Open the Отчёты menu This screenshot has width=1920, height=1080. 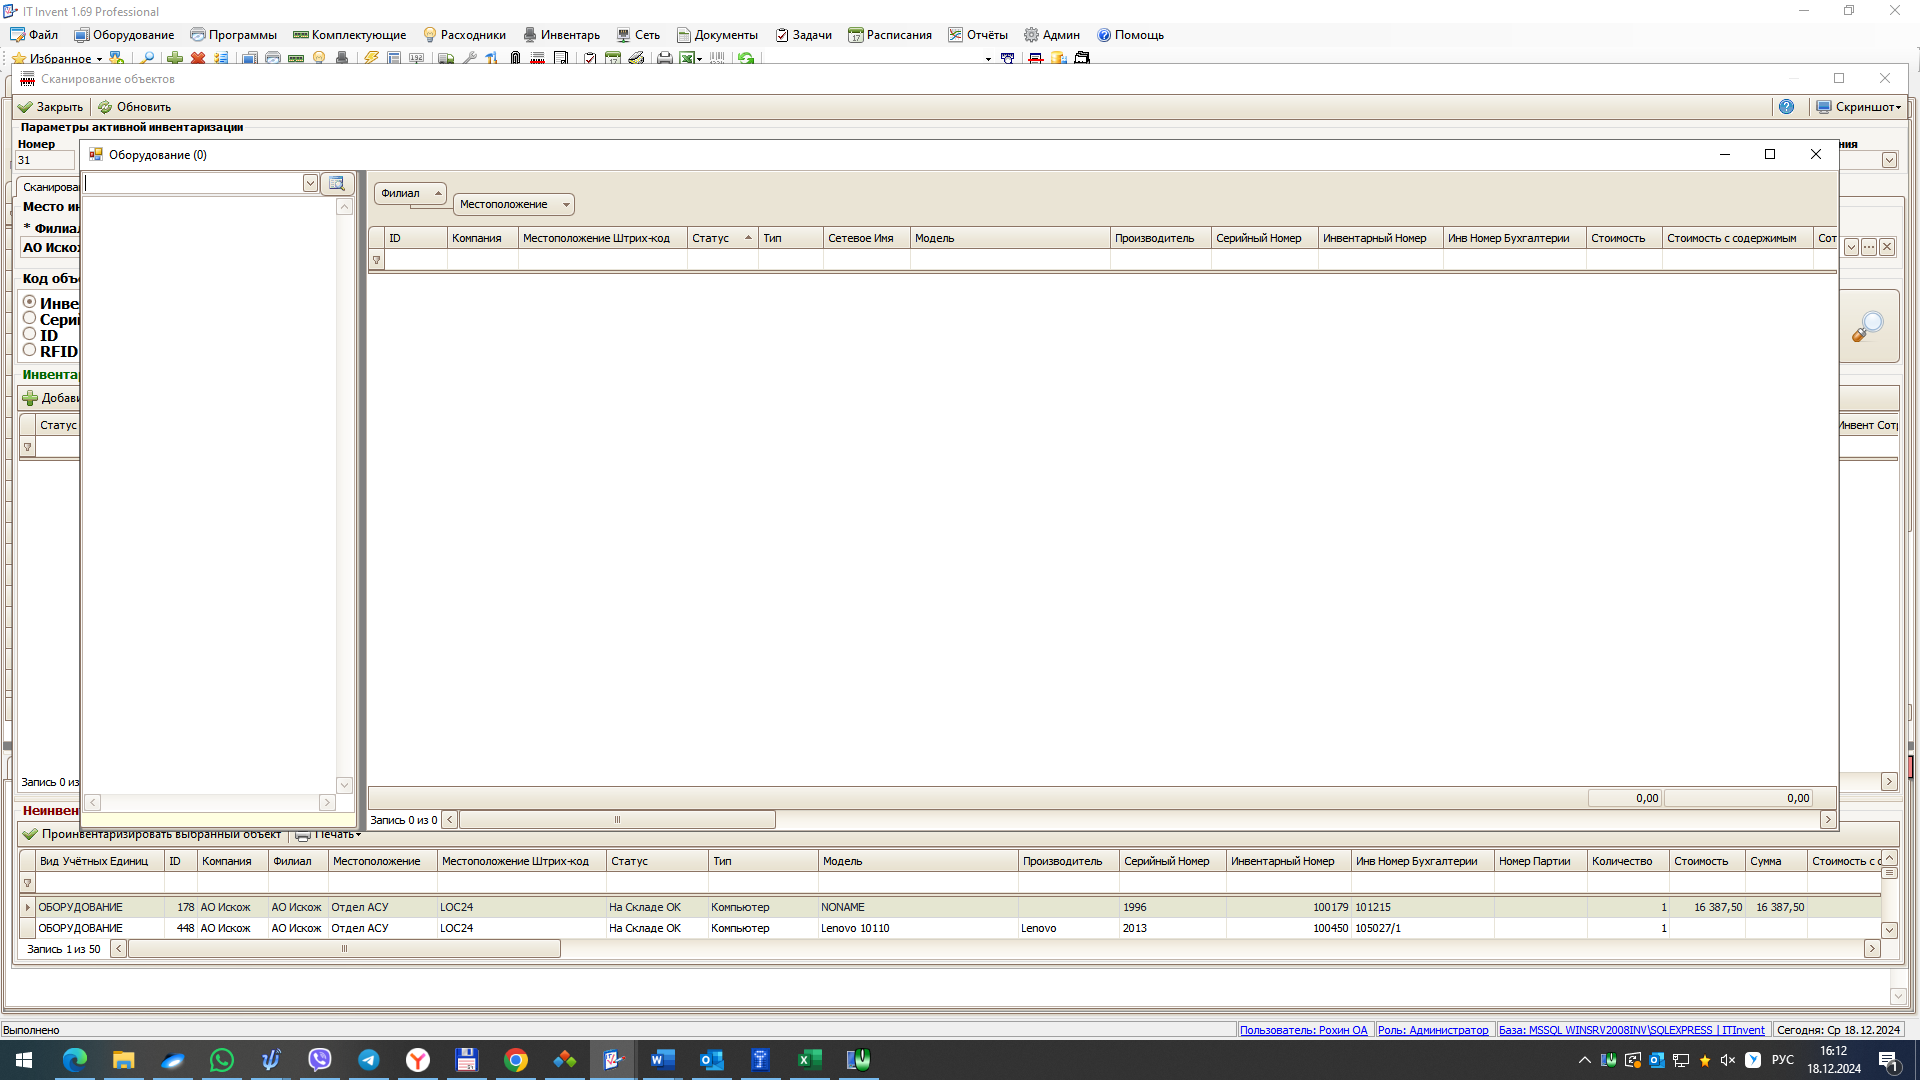pyautogui.click(x=978, y=35)
